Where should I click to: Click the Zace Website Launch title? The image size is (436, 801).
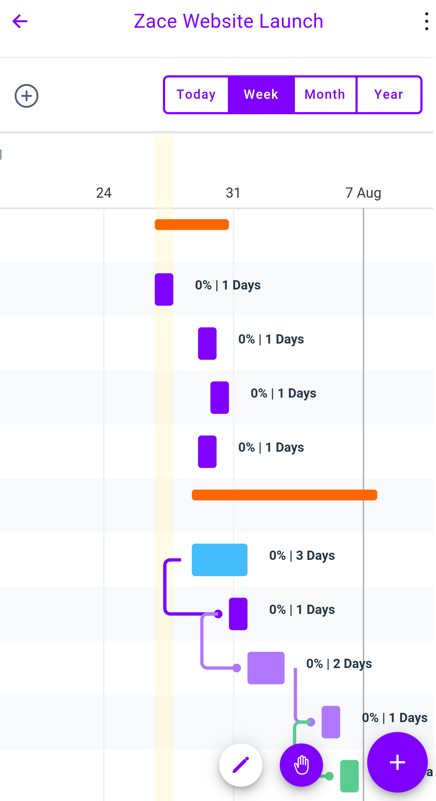click(228, 21)
